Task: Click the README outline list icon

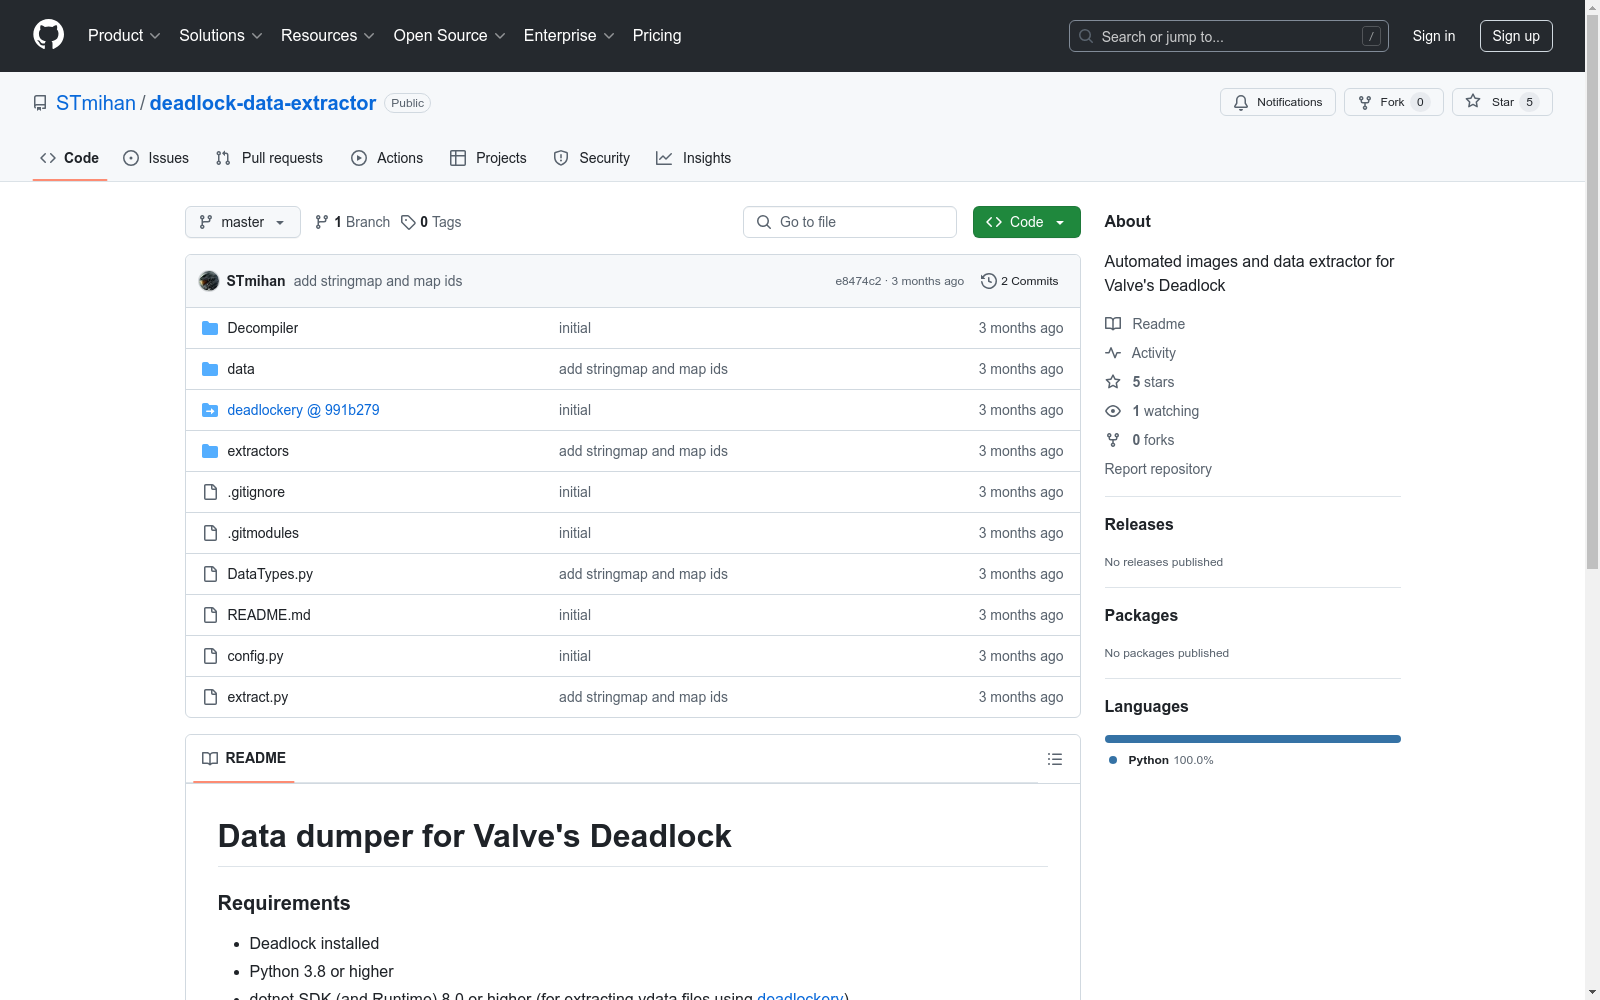Action: [x=1054, y=759]
